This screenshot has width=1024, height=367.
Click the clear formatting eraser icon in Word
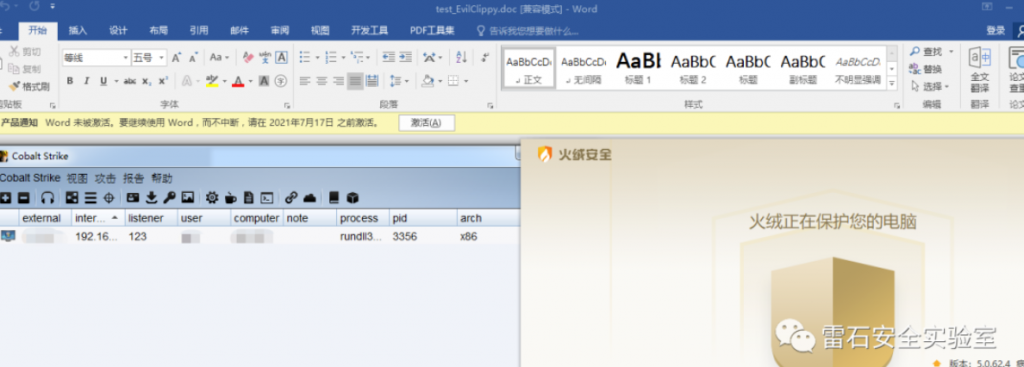coord(248,57)
